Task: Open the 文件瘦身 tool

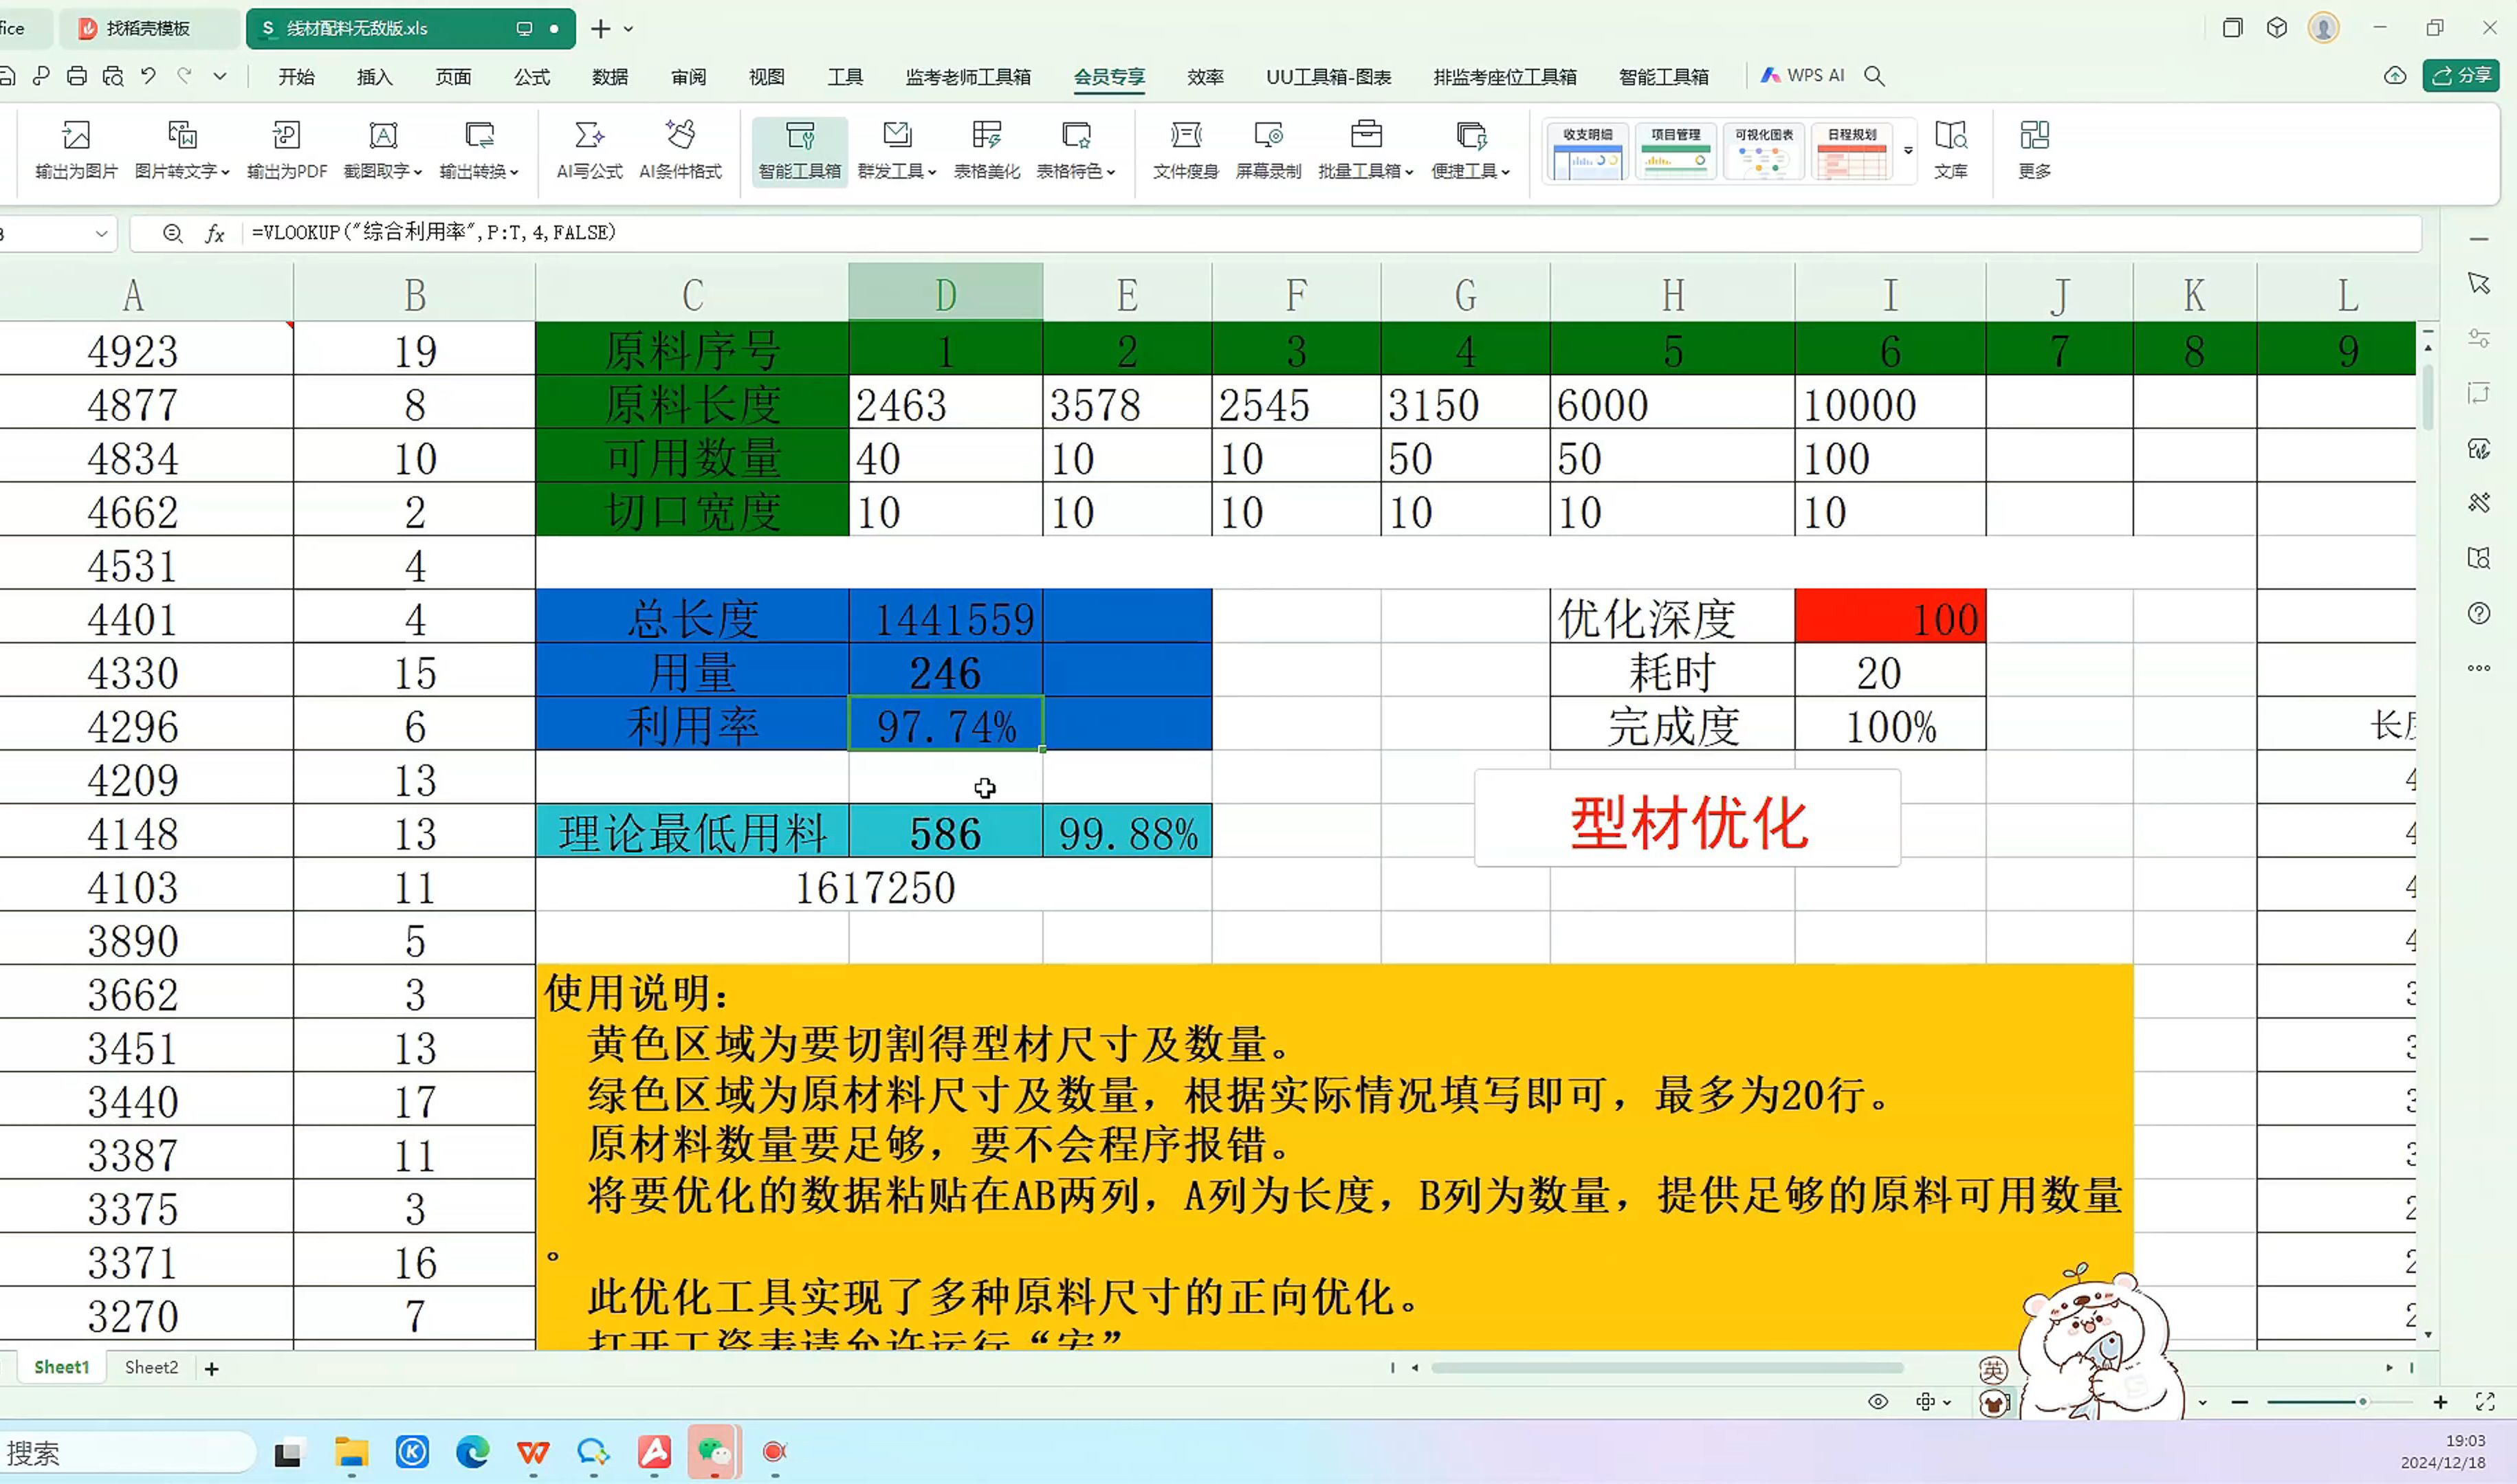Action: point(1185,150)
